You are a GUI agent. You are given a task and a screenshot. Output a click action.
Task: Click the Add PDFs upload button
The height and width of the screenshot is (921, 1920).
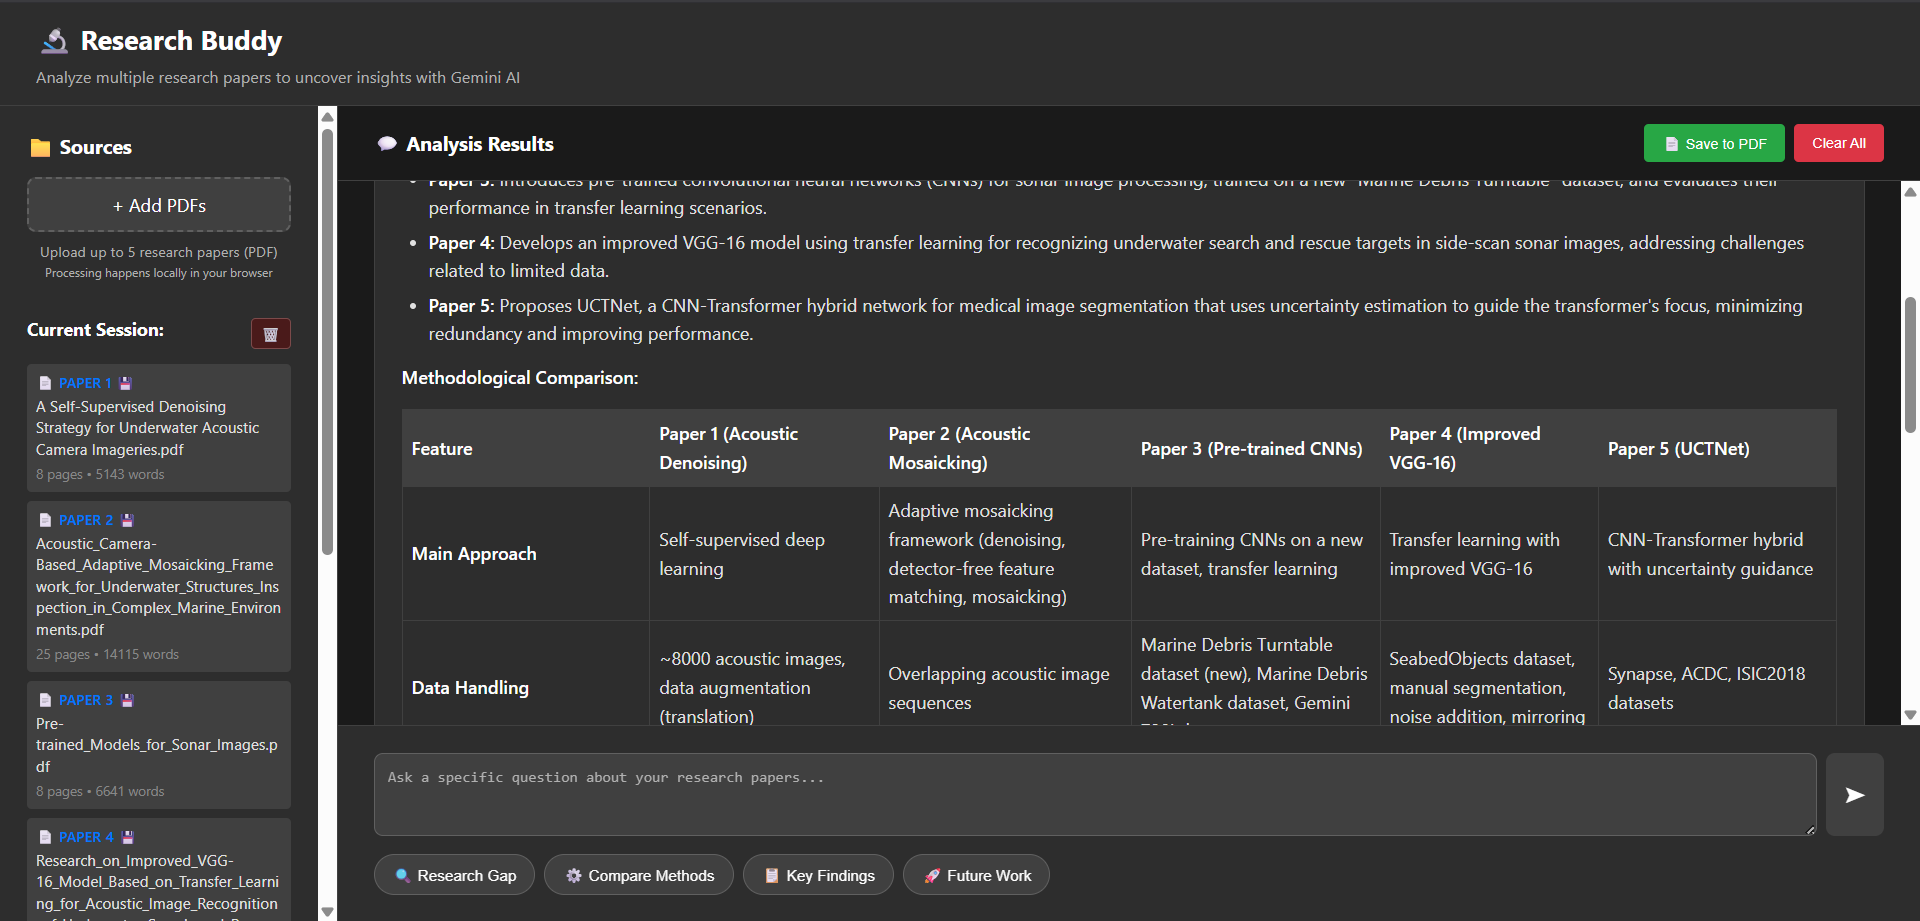click(x=159, y=205)
